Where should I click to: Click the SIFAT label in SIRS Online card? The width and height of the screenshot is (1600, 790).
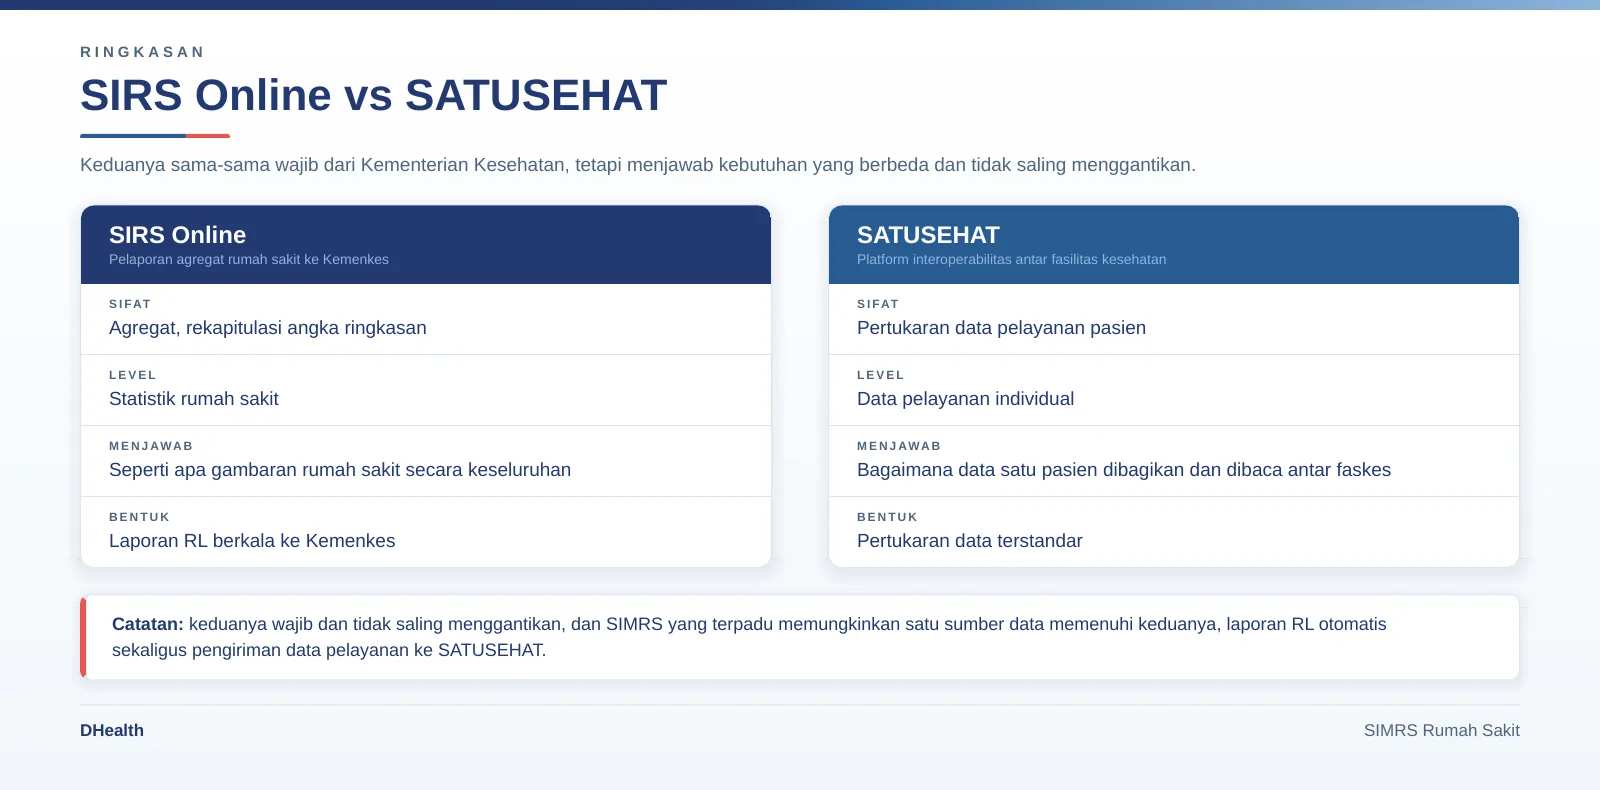coord(130,304)
